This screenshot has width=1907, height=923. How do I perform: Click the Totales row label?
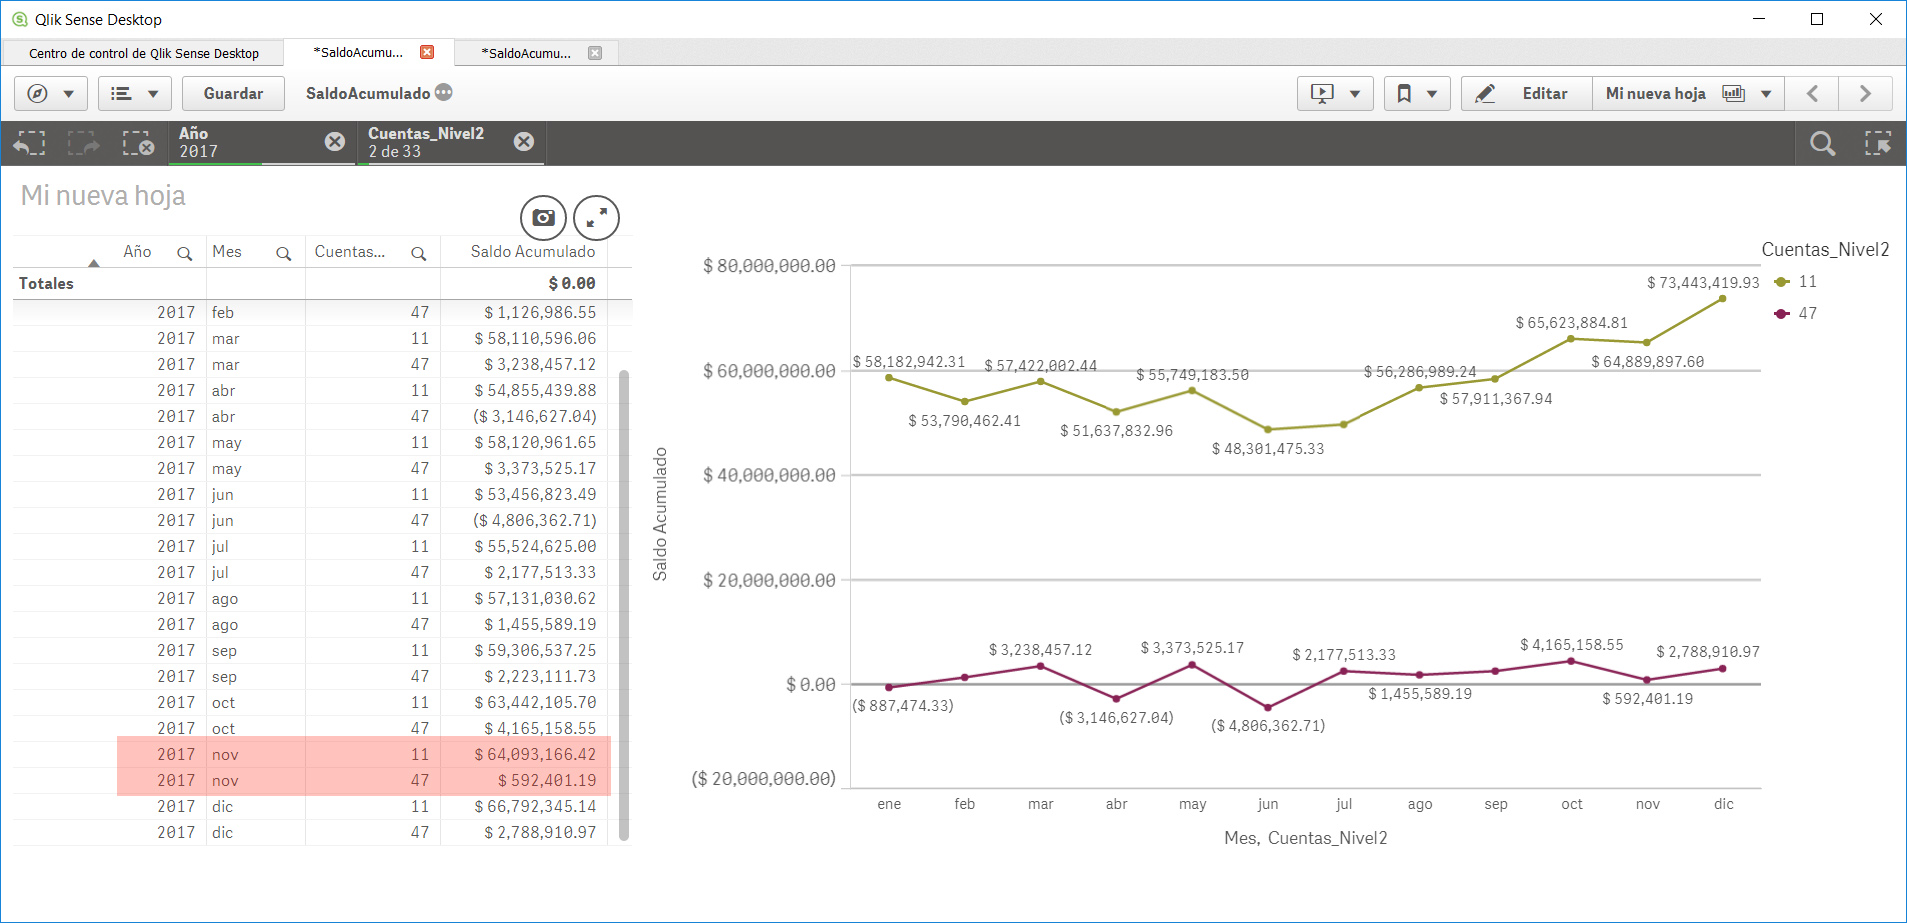46,284
